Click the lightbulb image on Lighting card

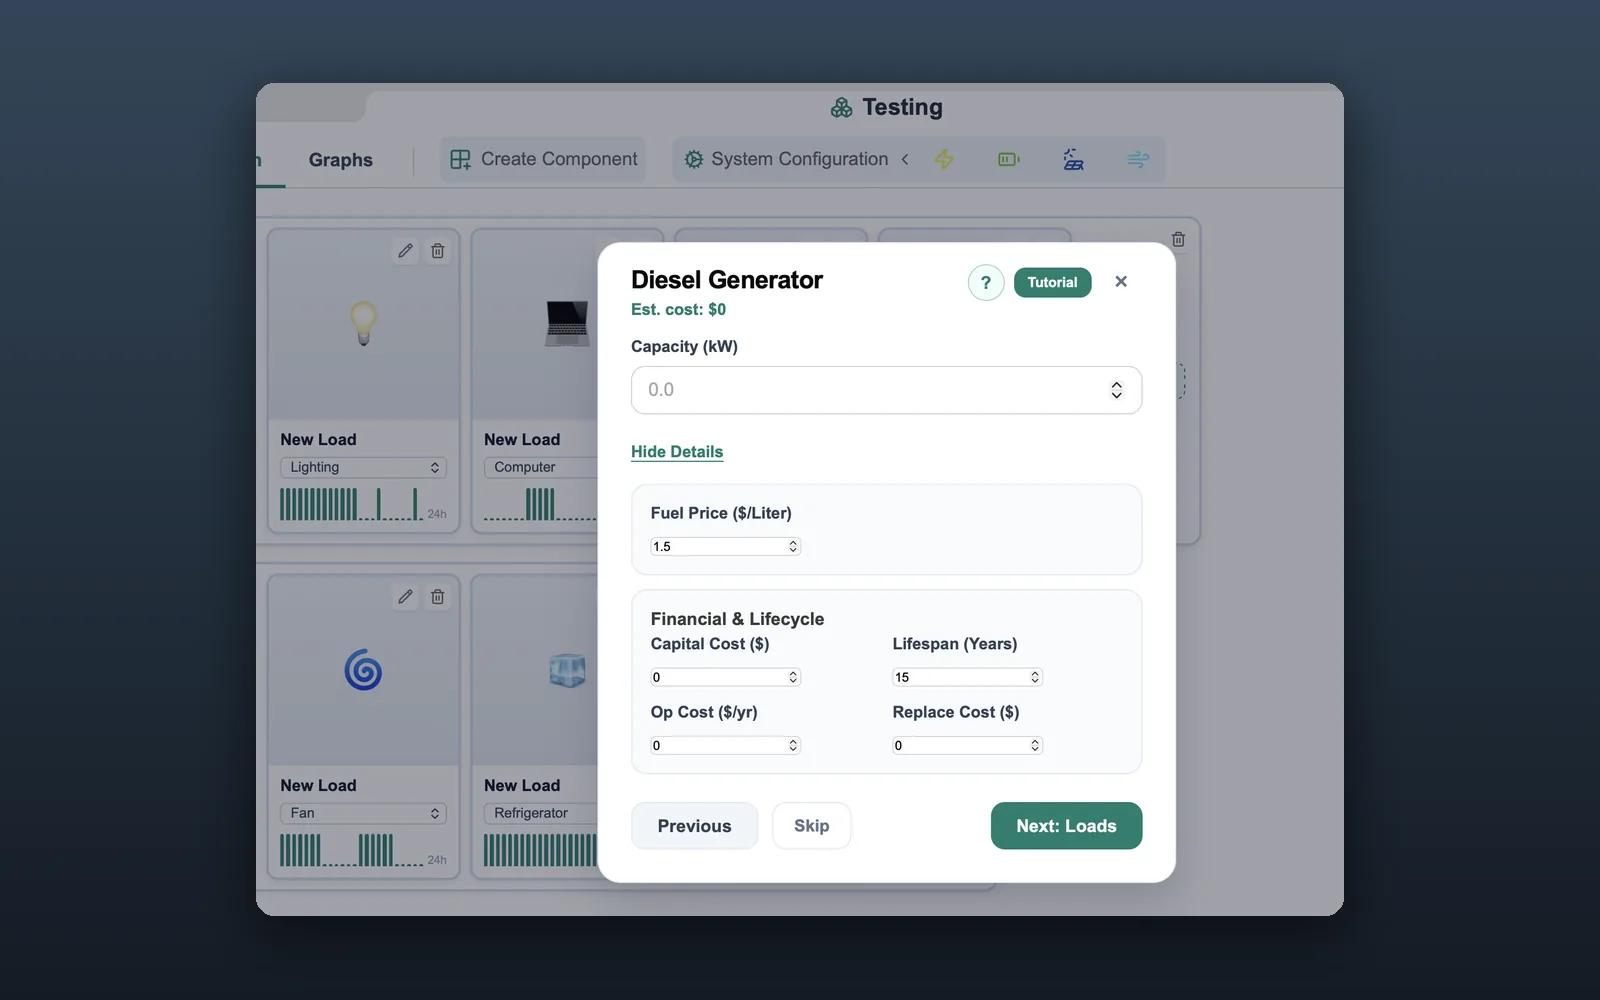364,323
